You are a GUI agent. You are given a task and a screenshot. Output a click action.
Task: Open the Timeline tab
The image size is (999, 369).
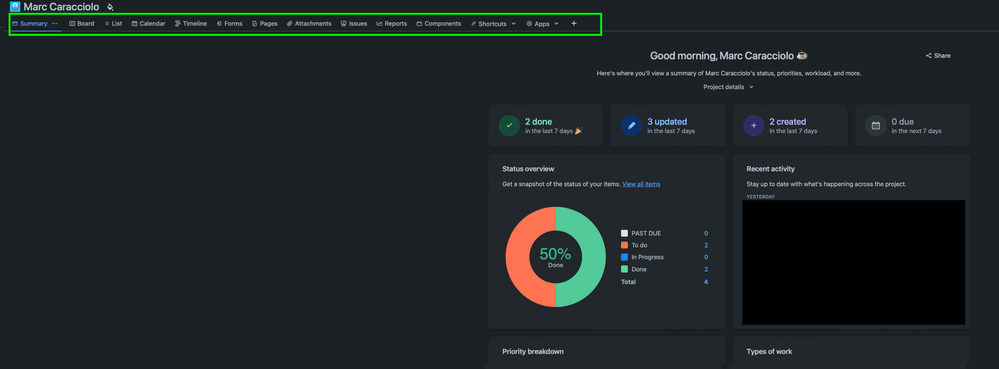pos(191,24)
